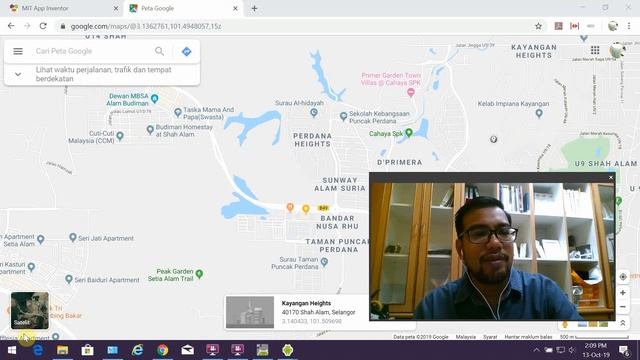Show hidden system tray icons

(536, 350)
